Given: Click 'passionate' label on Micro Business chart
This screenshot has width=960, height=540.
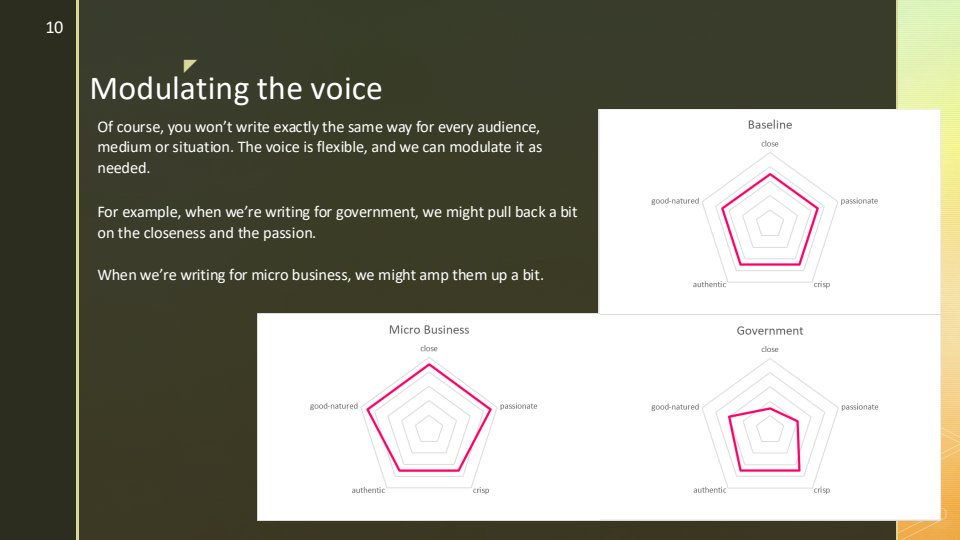Looking at the screenshot, I should click(518, 406).
